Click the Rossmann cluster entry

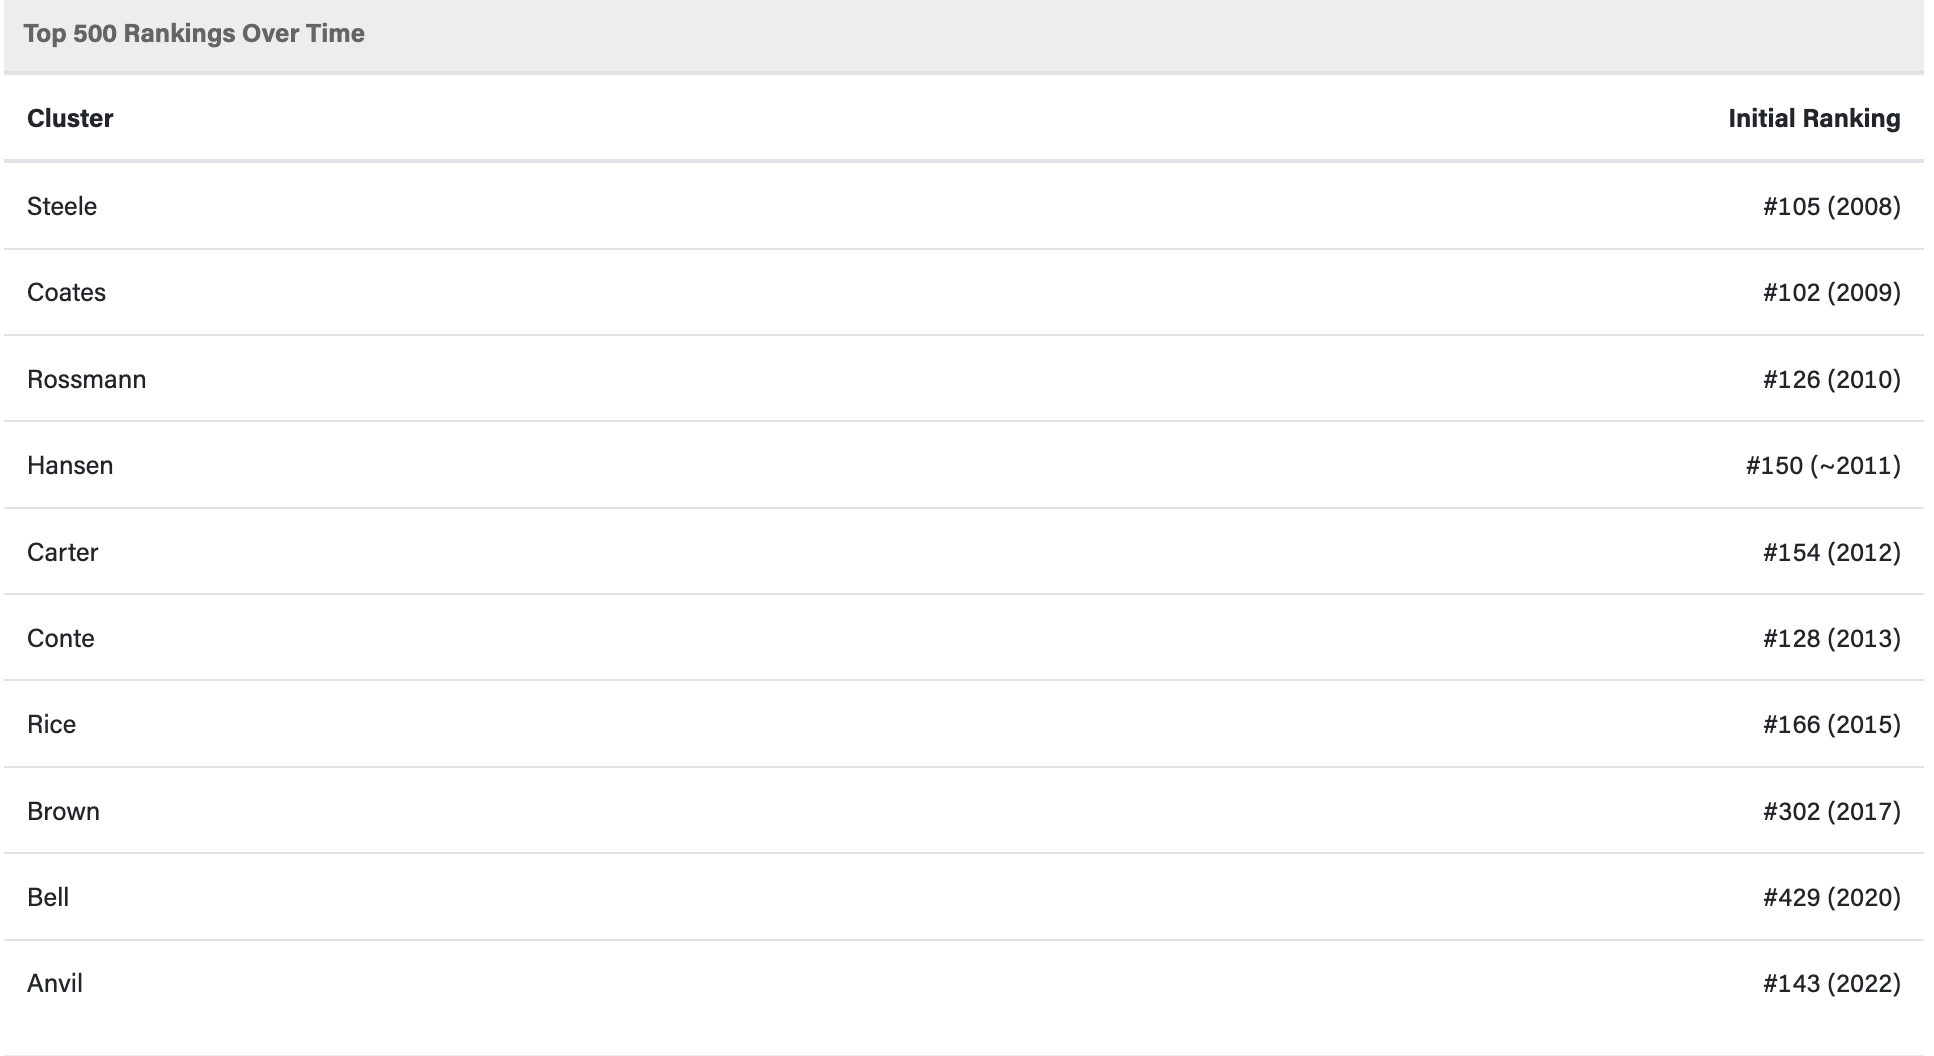click(86, 379)
